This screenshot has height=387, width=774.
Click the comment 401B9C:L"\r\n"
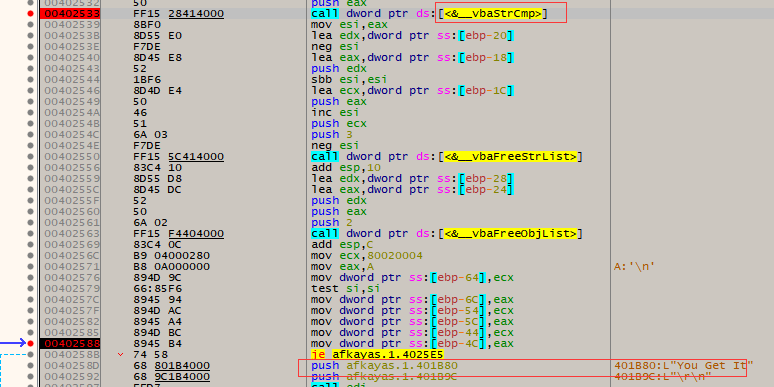pos(663,377)
